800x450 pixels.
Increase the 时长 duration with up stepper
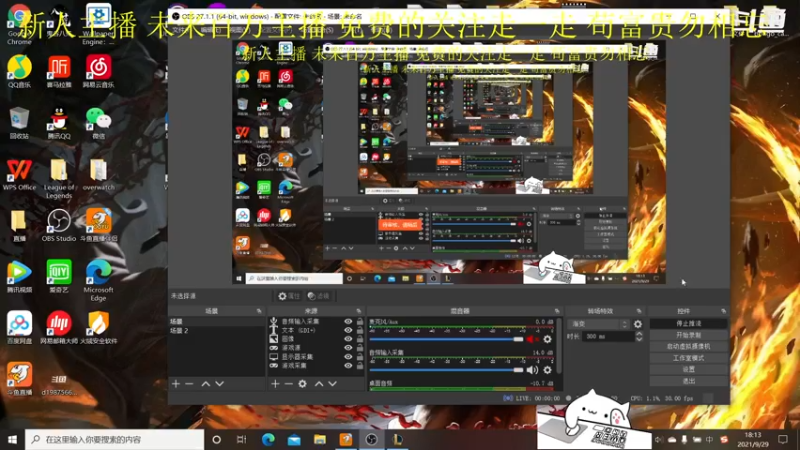[639, 334]
